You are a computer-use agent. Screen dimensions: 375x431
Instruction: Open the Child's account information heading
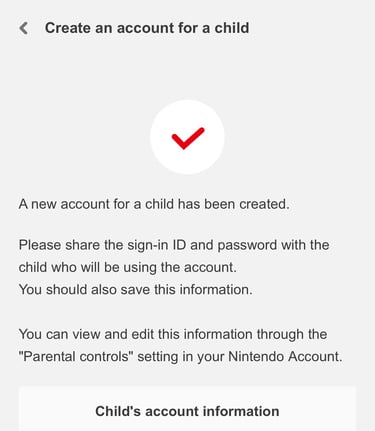[187, 411]
